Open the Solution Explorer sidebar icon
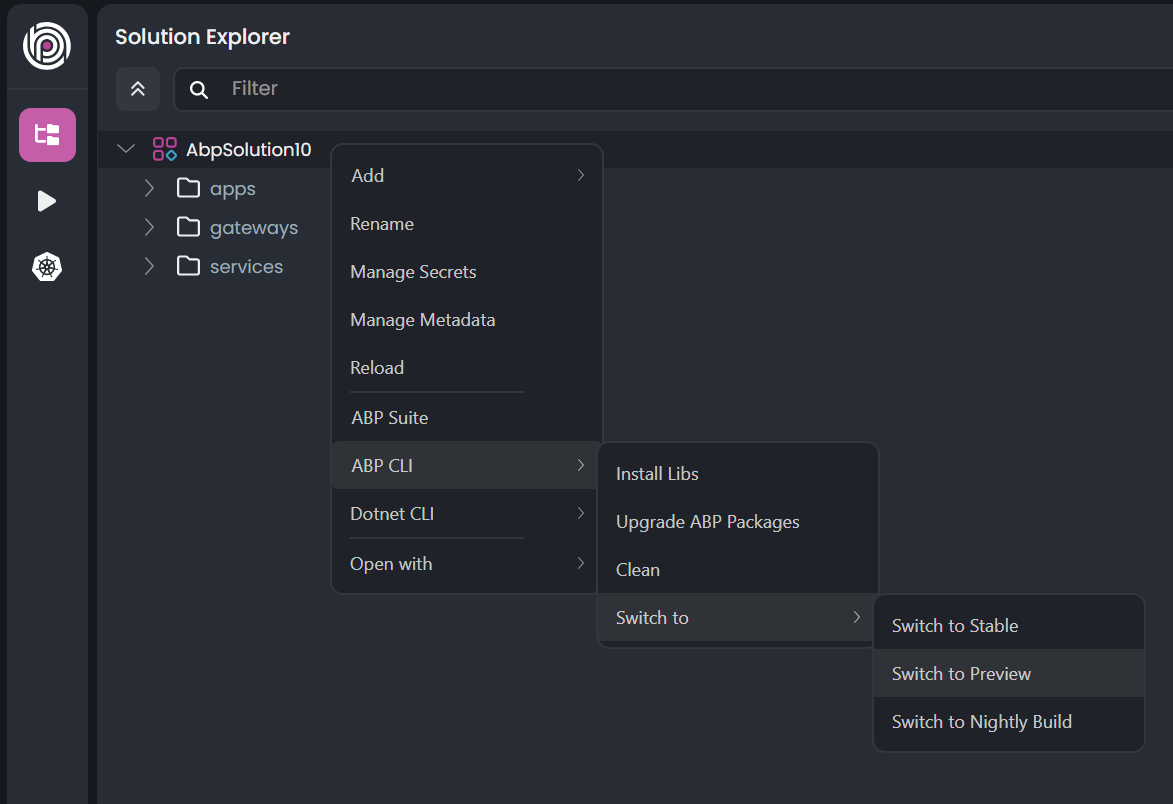The height and width of the screenshot is (804, 1173). click(47, 135)
